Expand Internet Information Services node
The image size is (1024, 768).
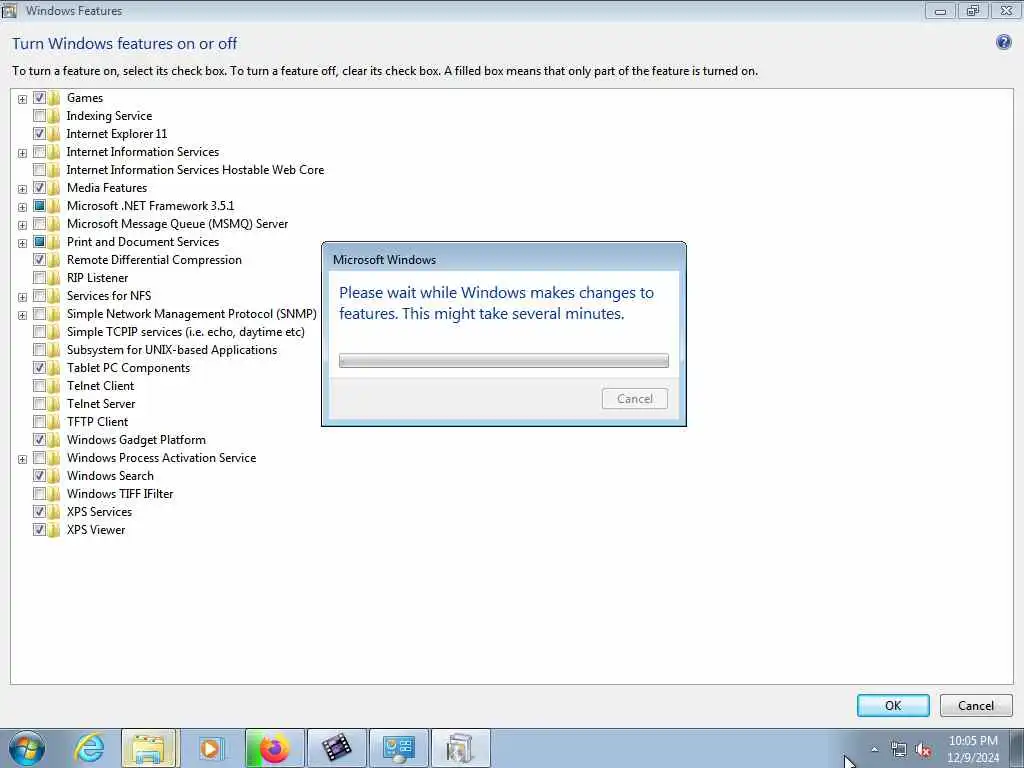[22, 153]
